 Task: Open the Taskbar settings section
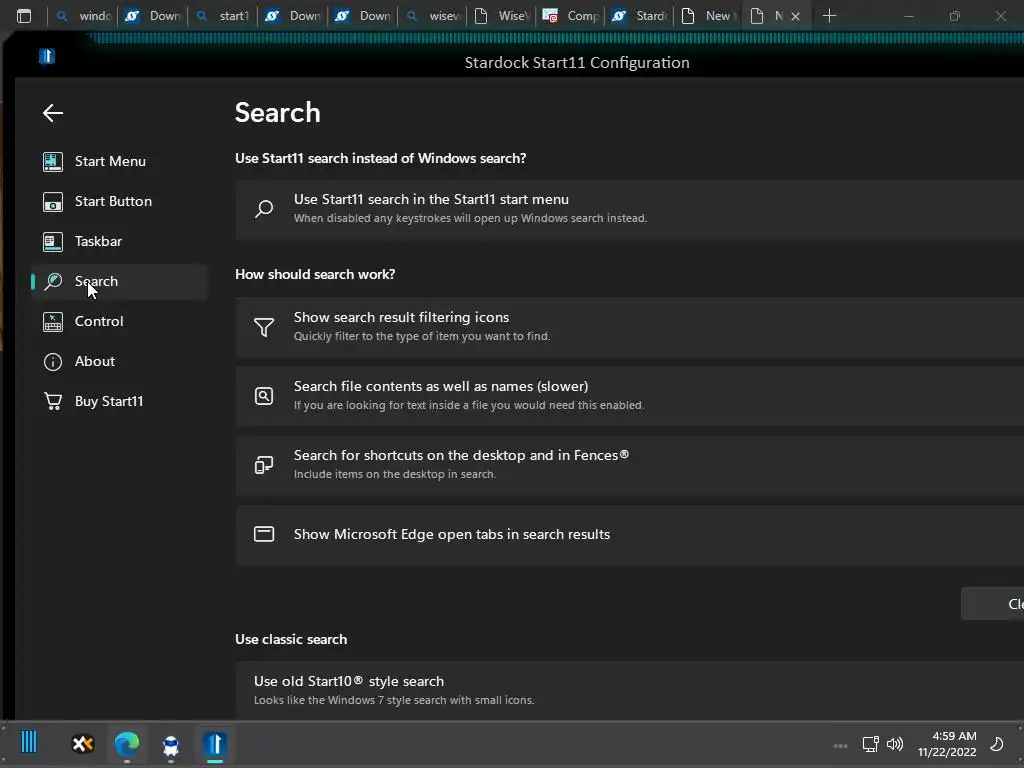(x=119, y=241)
